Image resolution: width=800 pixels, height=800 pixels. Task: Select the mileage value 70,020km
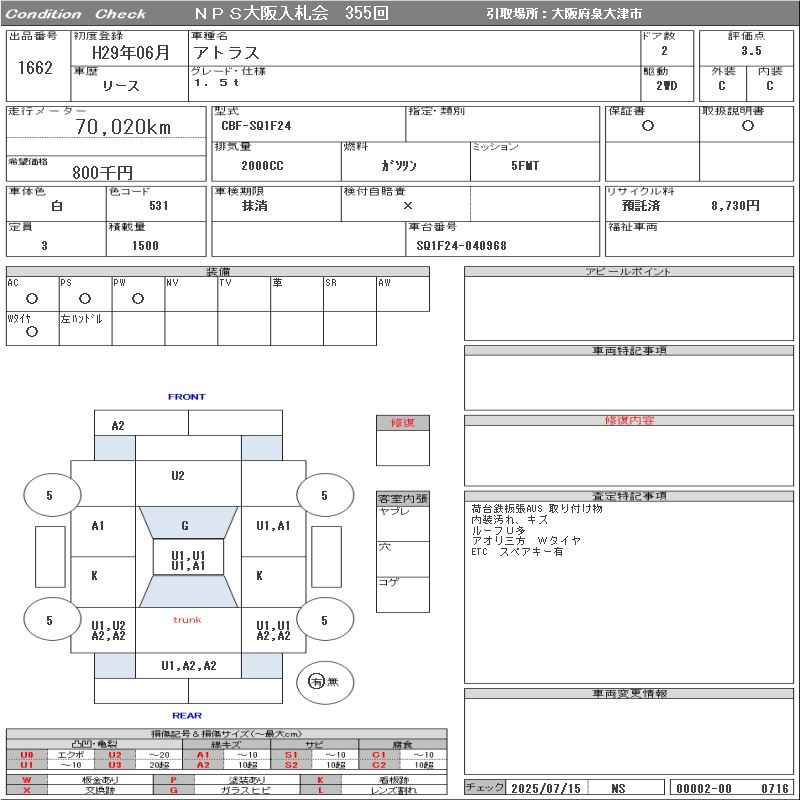[x=123, y=127]
